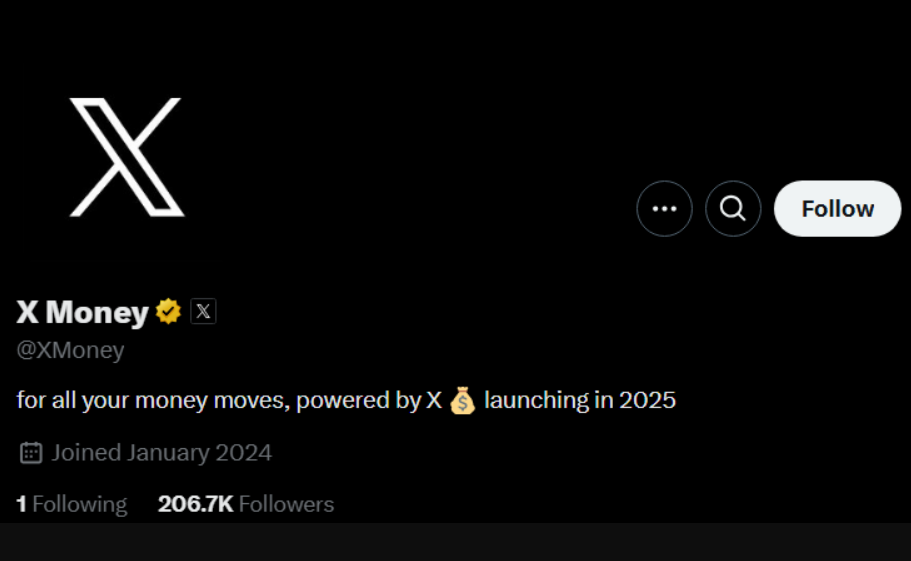Click the magnifier search profile icon
The height and width of the screenshot is (561, 911).
pyautogui.click(x=733, y=208)
